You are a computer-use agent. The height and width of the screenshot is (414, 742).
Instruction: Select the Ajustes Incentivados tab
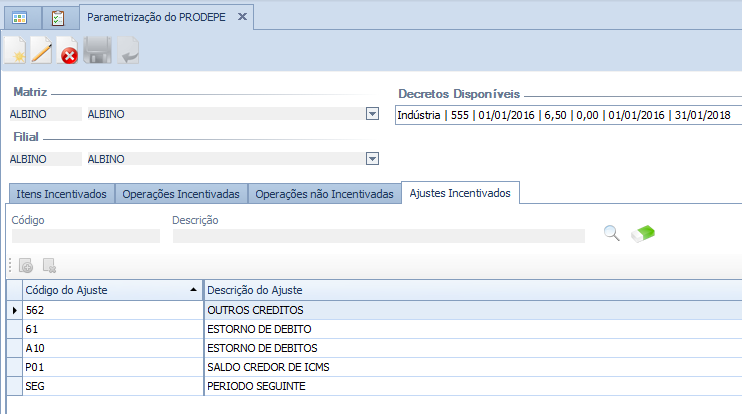(460, 193)
